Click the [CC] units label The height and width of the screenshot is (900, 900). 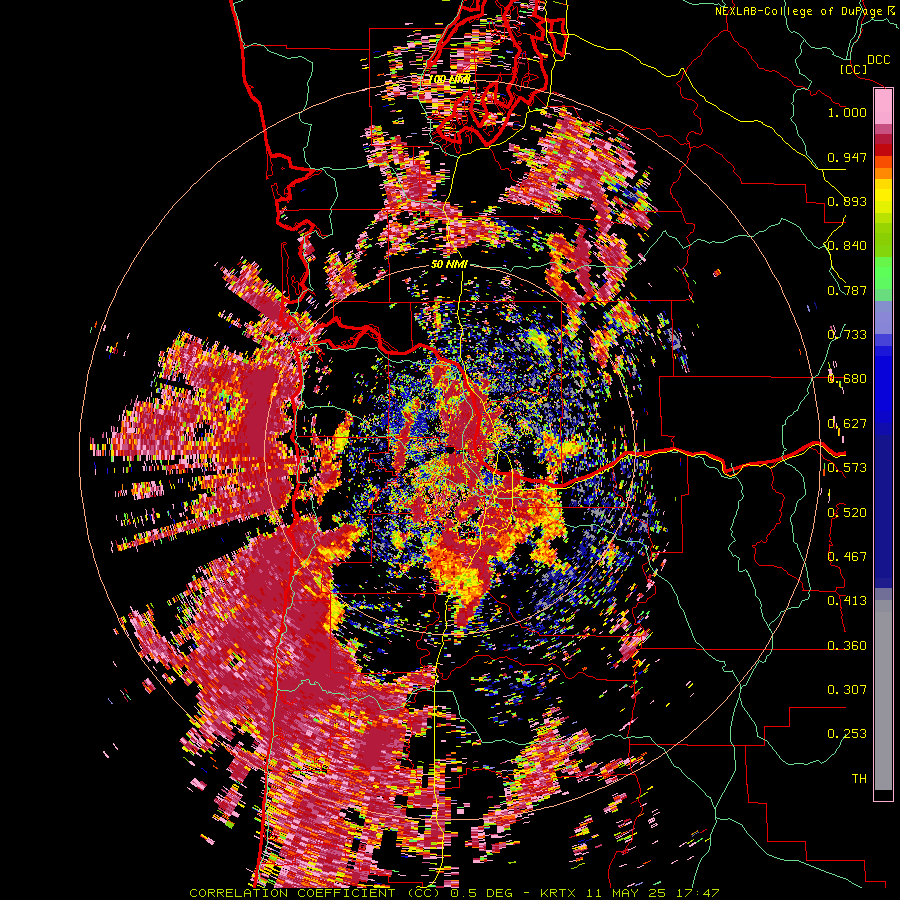click(854, 69)
